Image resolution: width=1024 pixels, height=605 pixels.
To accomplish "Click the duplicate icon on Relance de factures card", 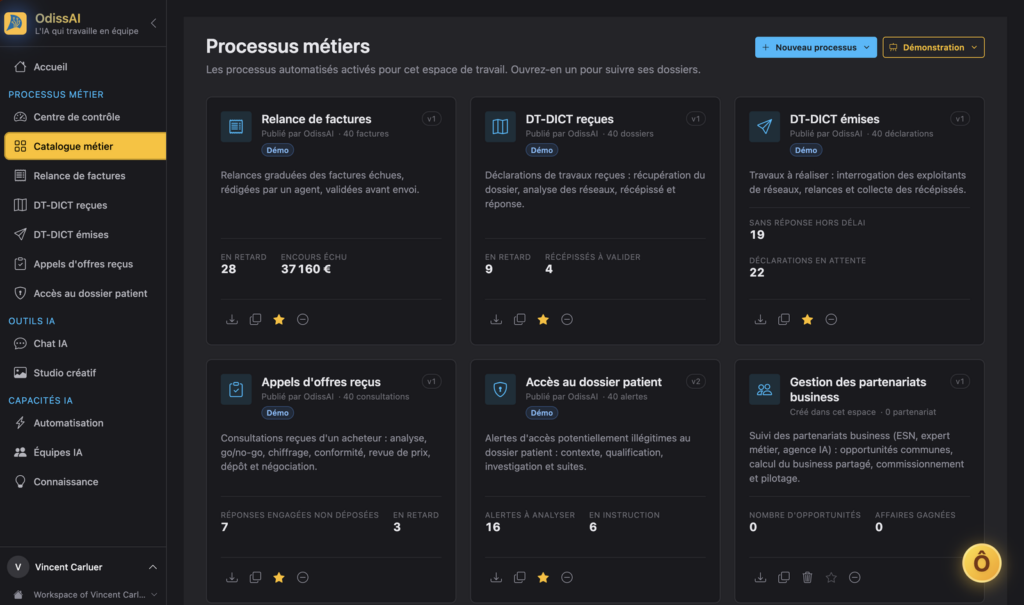I will coord(255,319).
